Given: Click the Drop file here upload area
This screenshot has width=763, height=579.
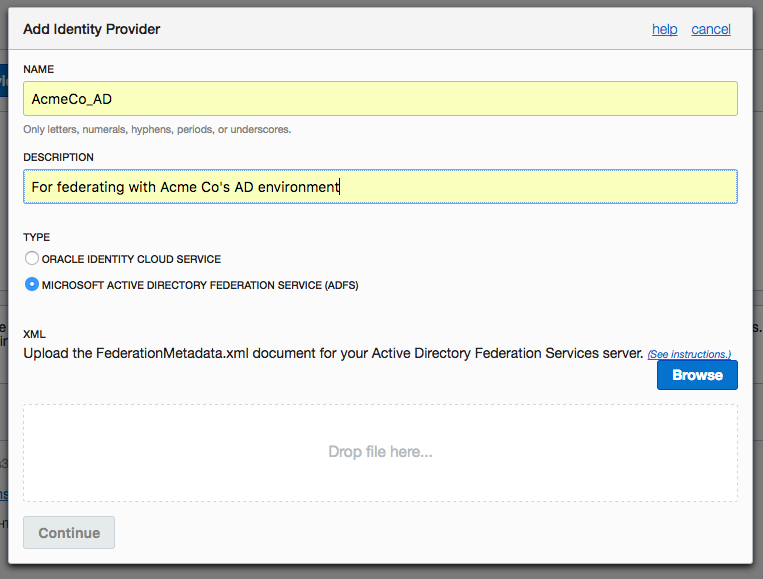Looking at the screenshot, I should point(380,452).
